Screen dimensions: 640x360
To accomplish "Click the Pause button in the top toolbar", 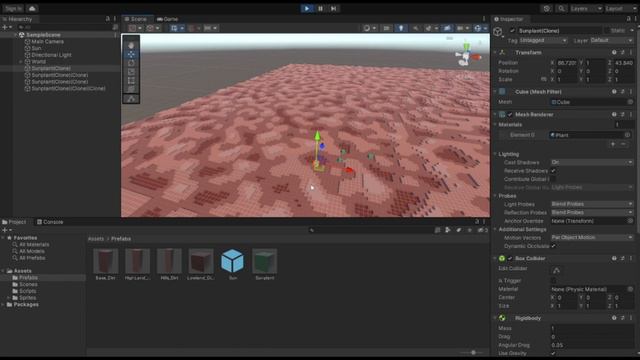I will point(320,8).
